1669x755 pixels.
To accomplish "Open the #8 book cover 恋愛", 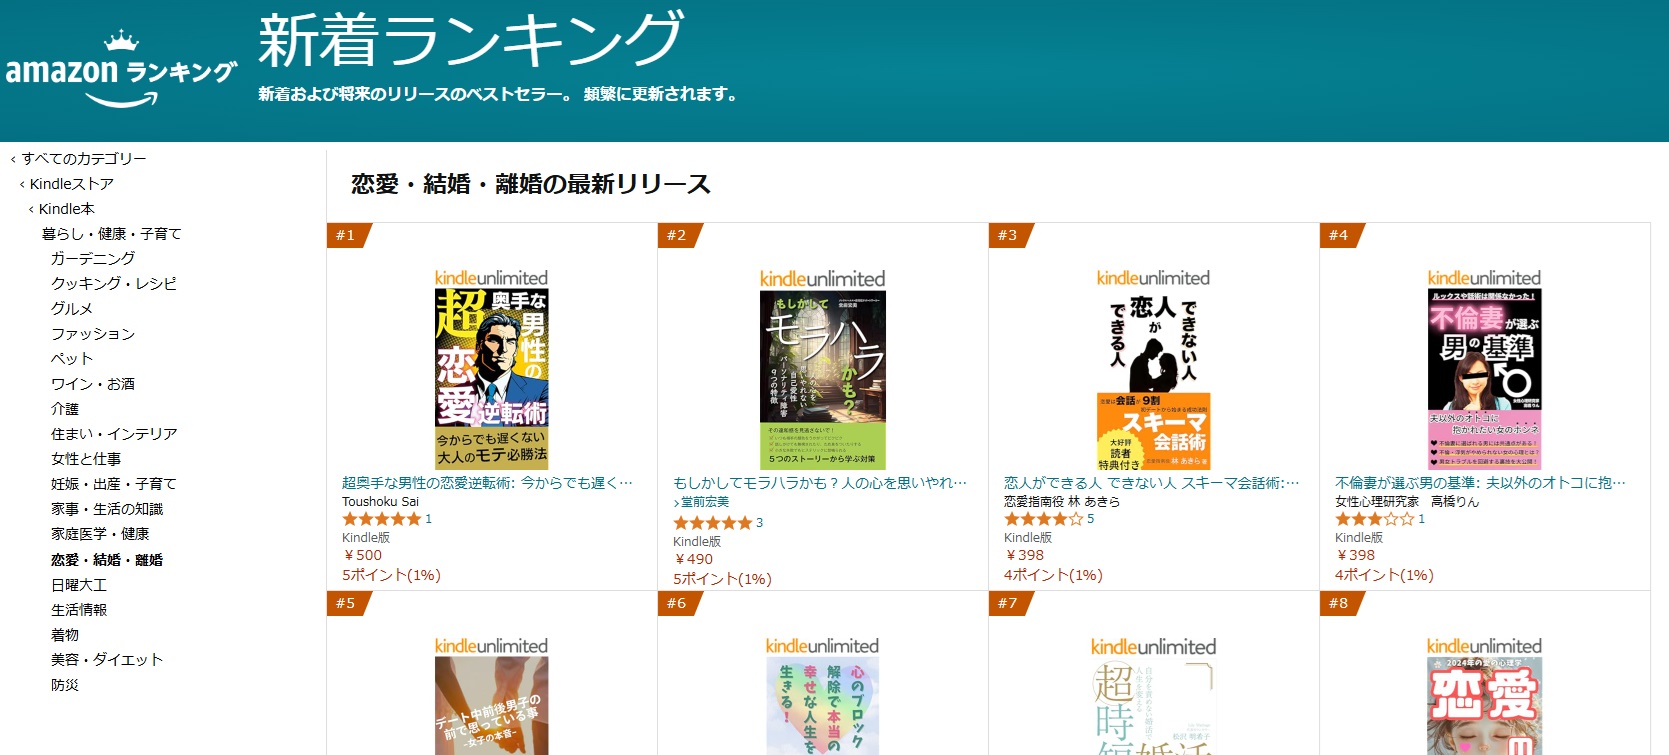I will (1484, 706).
